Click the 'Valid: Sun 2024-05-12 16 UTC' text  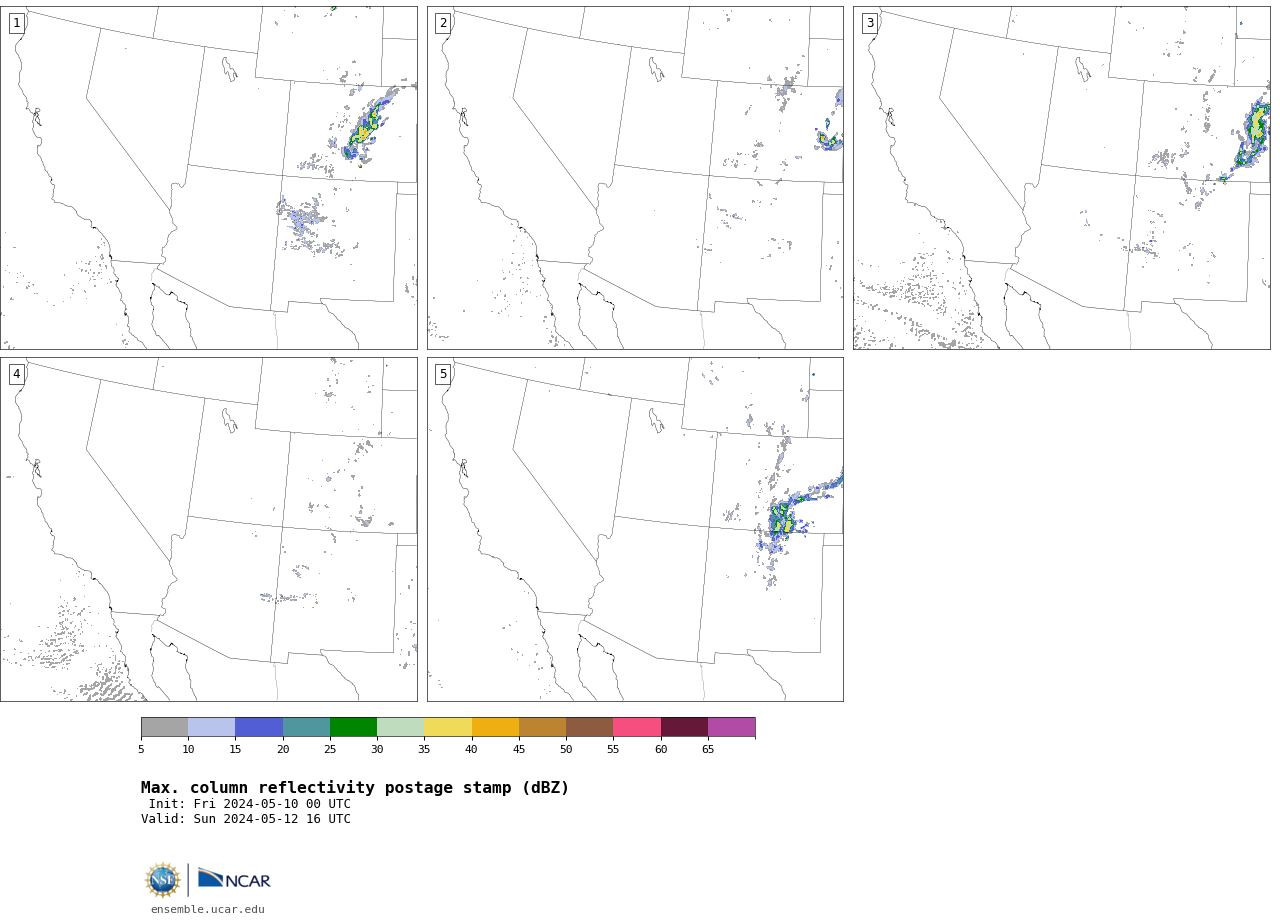pyautogui.click(x=246, y=819)
